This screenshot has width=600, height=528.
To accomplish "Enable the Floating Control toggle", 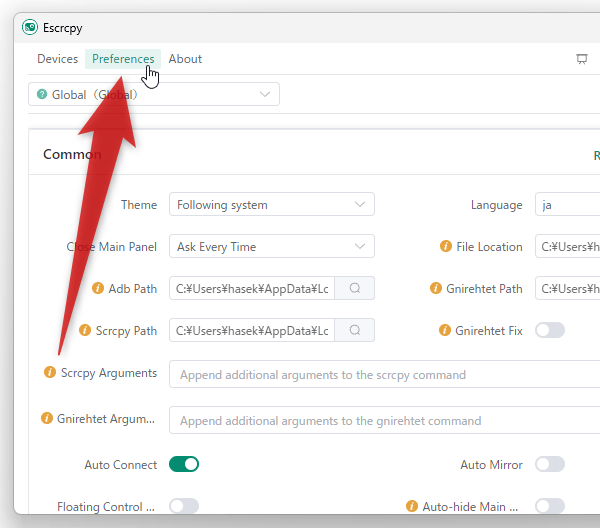I will point(184,506).
